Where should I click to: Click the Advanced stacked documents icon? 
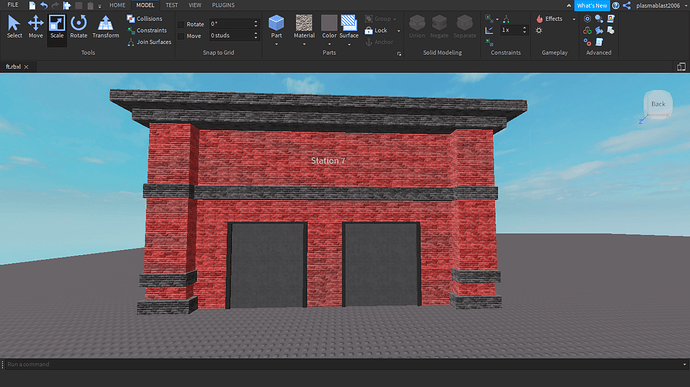click(x=611, y=30)
